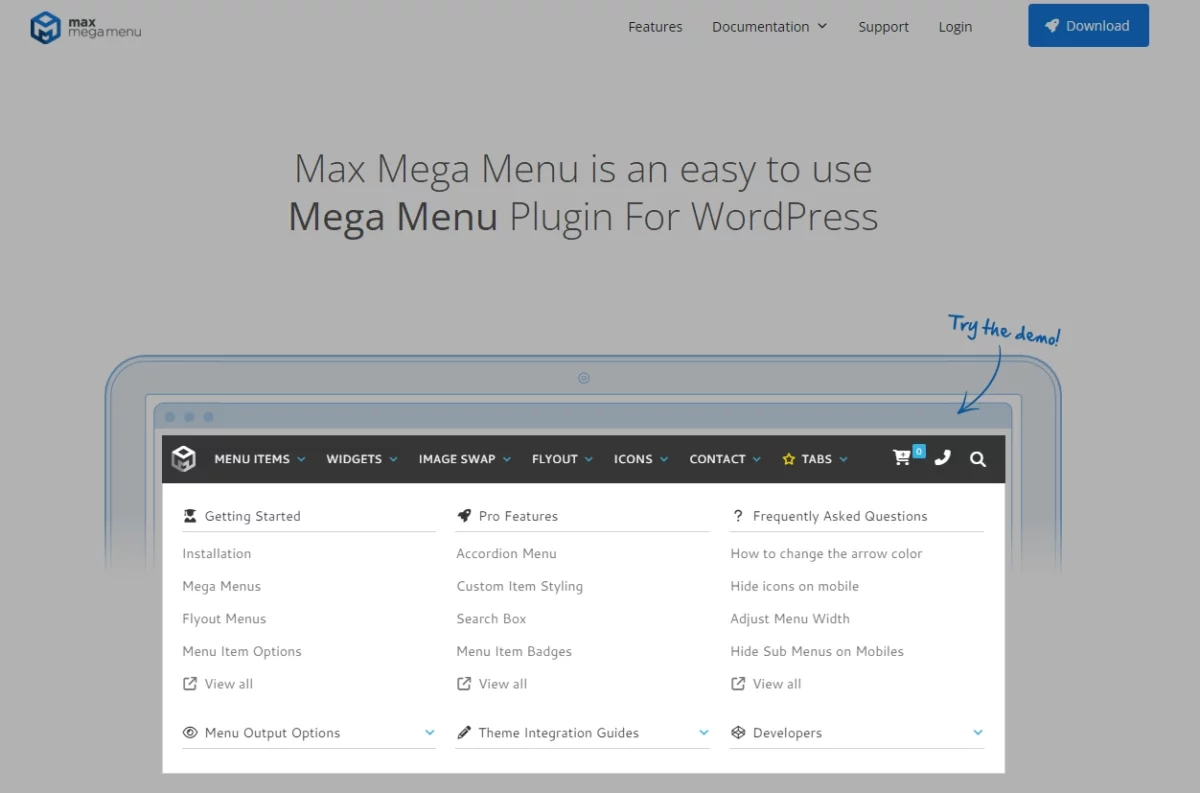Open the Support page link
Viewport: 1200px width, 793px height.
pyautogui.click(x=883, y=27)
